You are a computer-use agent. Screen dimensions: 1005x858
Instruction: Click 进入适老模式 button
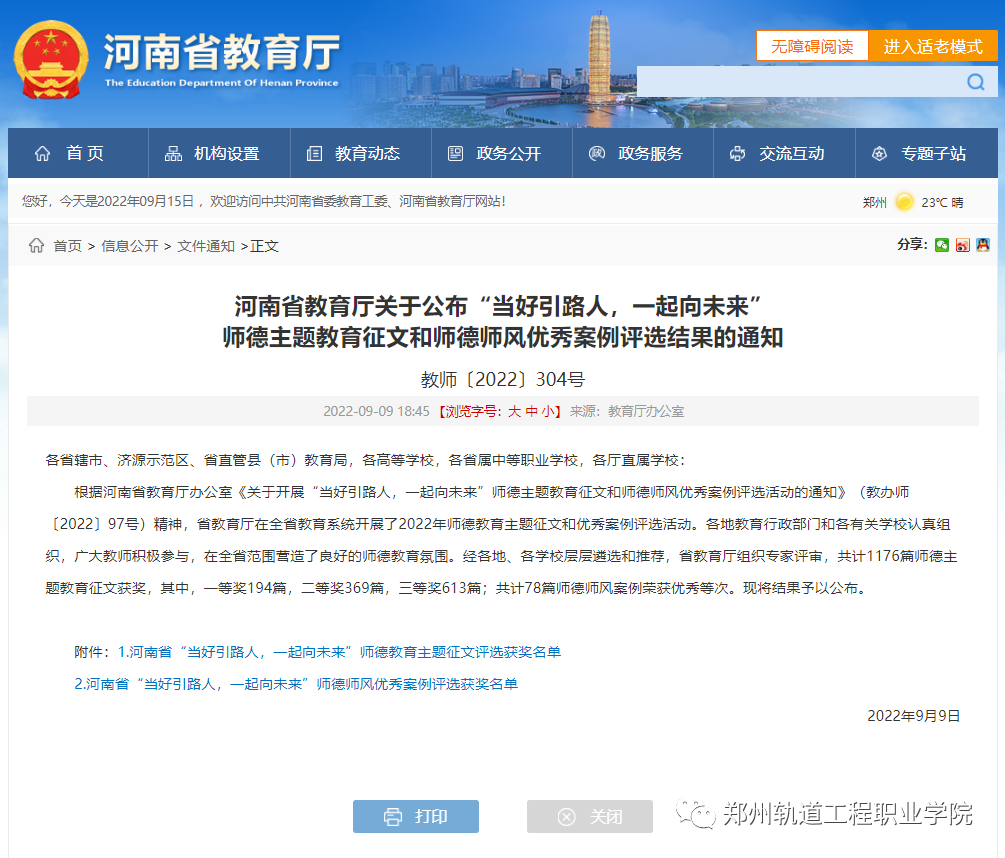pyautogui.click(x=933, y=46)
